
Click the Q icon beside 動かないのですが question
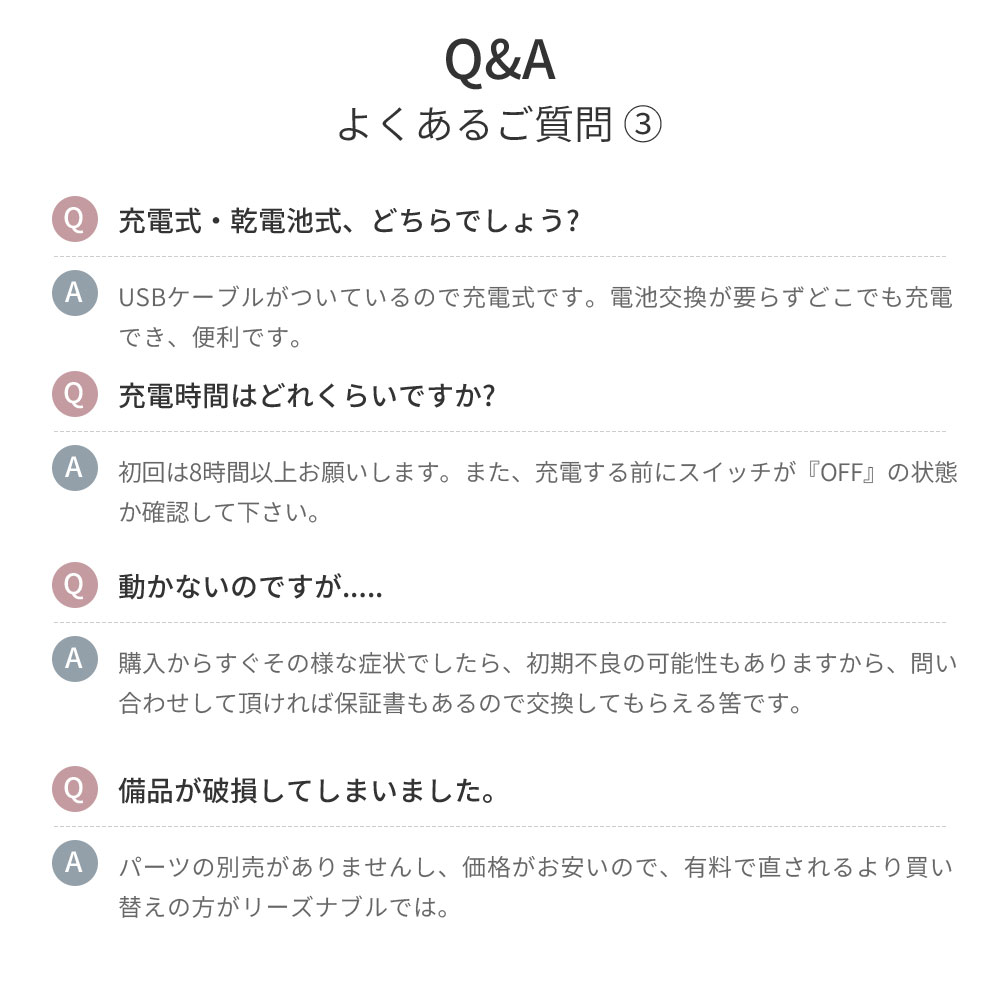pos(75,585)
